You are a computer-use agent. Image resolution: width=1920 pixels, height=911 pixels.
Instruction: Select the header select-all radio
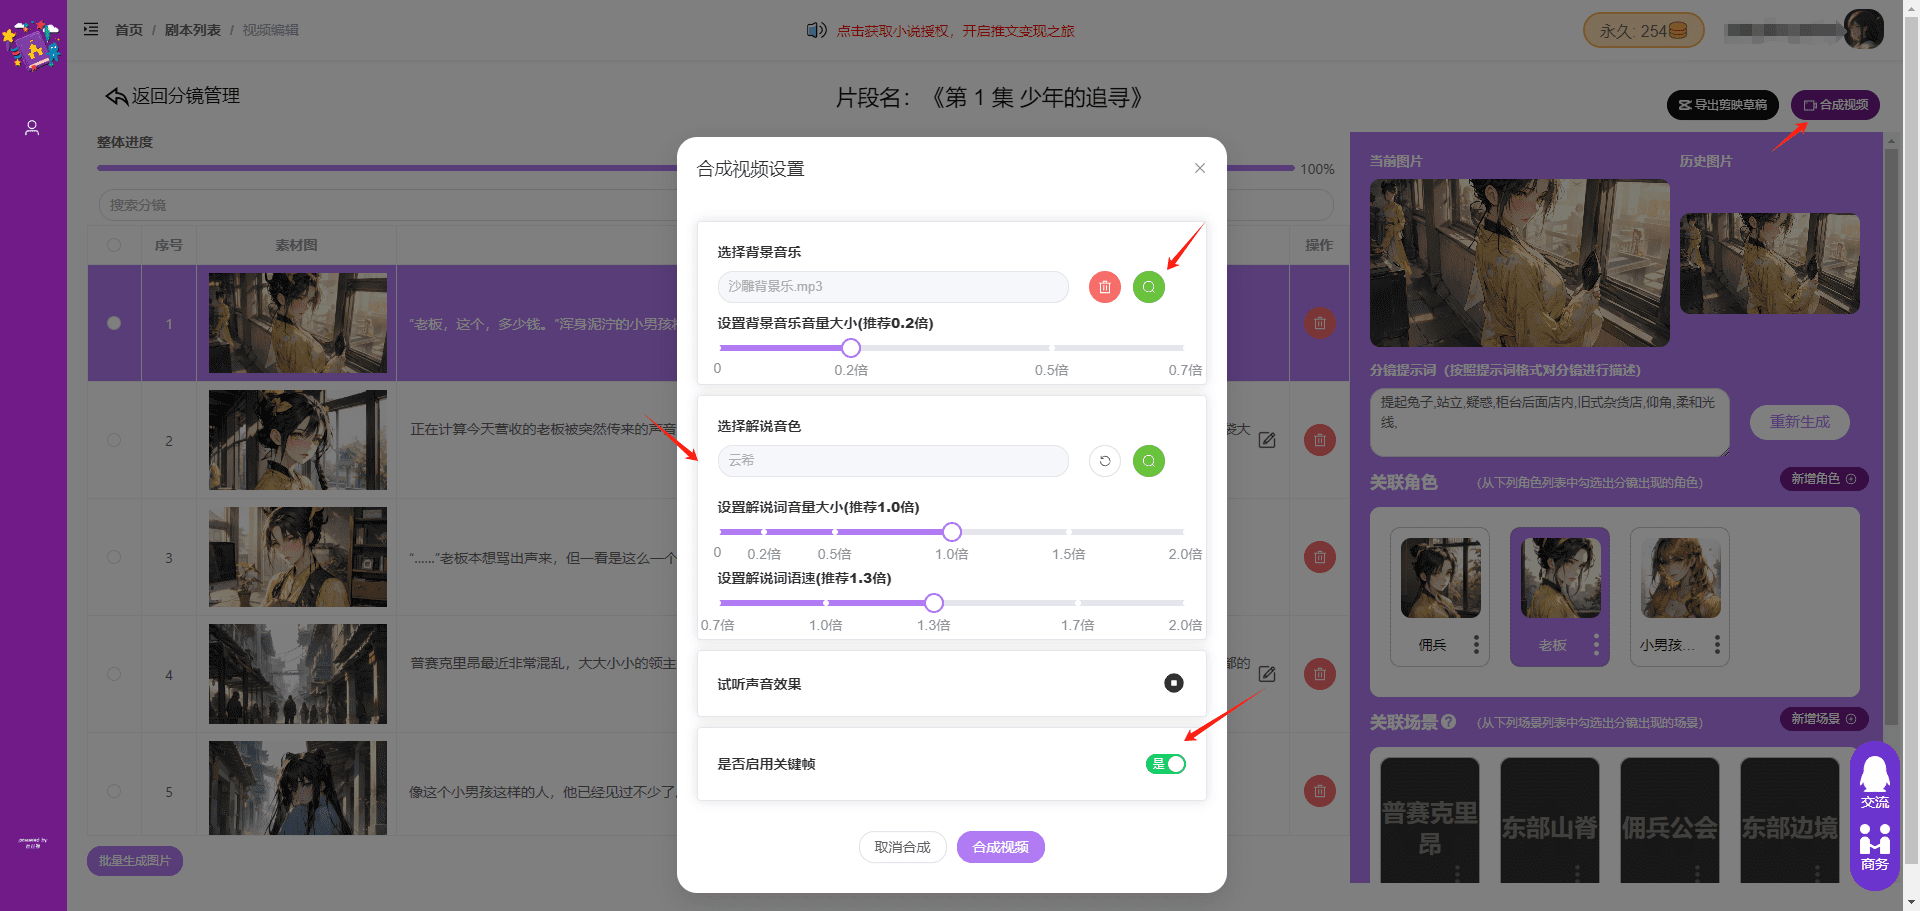(x=114, y=245)
